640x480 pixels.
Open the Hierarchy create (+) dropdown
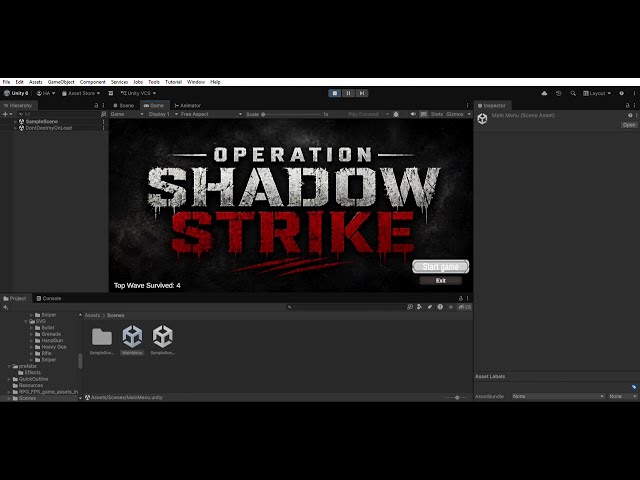pos(7,114)
